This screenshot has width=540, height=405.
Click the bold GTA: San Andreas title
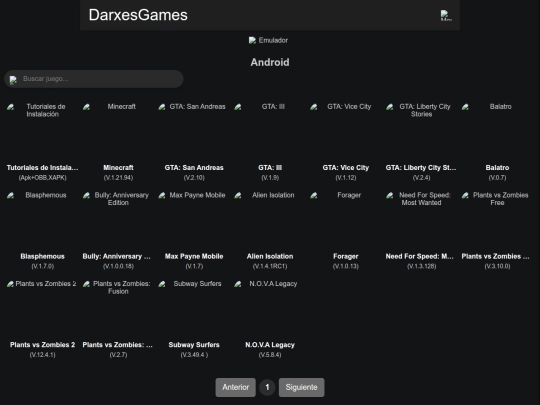pos(194,168)
